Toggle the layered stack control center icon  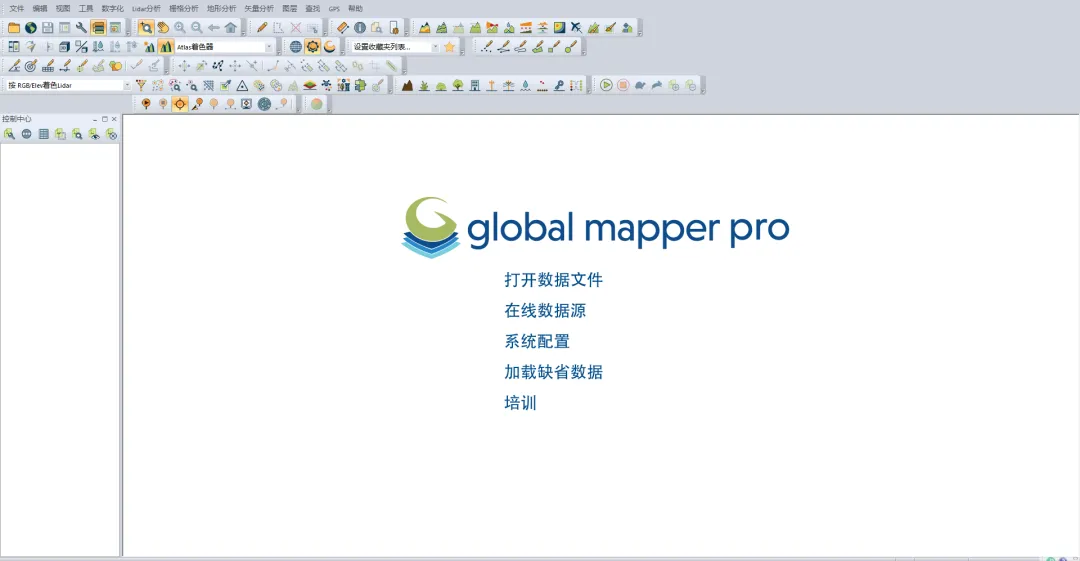coord(98,28)
